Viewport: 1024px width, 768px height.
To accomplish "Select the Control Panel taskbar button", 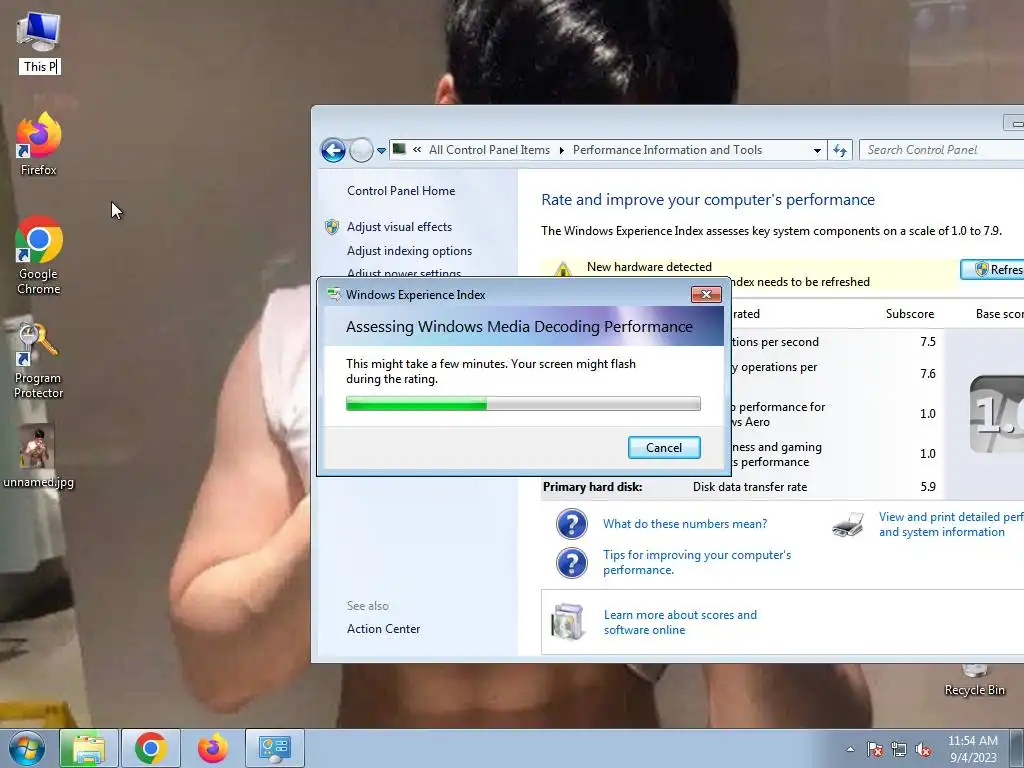I will (274, 748).
